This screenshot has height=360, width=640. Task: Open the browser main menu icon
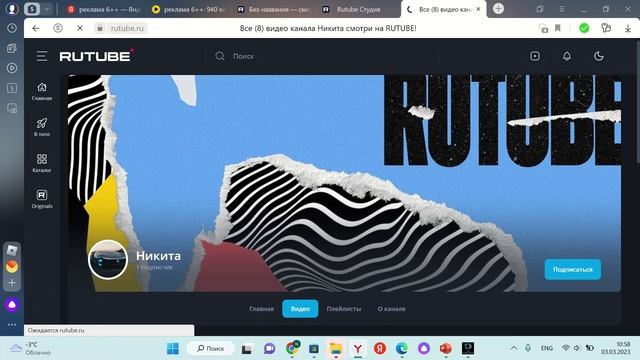pyautogui.click(x=562, y=9)
